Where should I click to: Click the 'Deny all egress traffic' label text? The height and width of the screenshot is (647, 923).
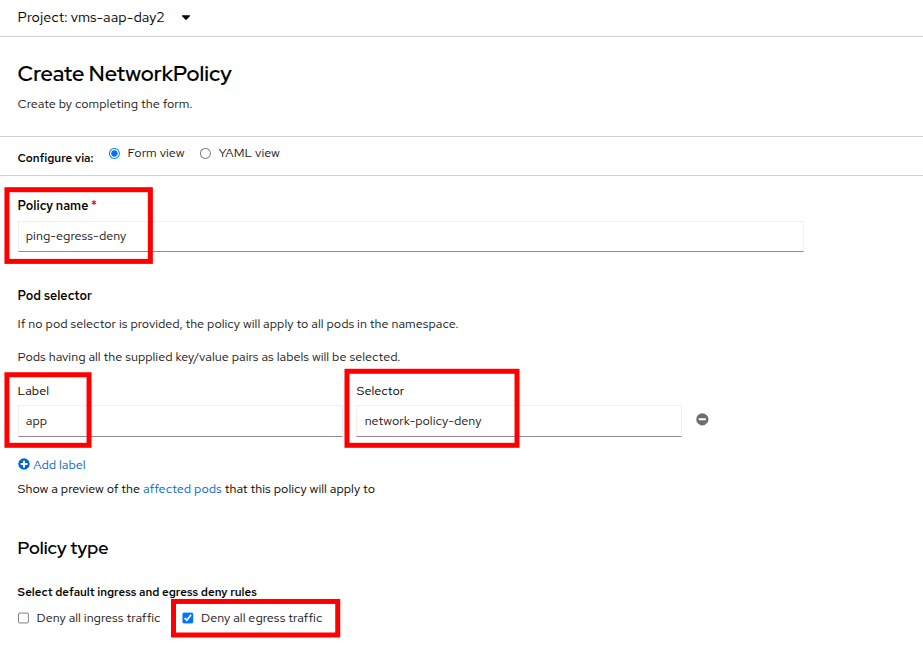(262, 618)
